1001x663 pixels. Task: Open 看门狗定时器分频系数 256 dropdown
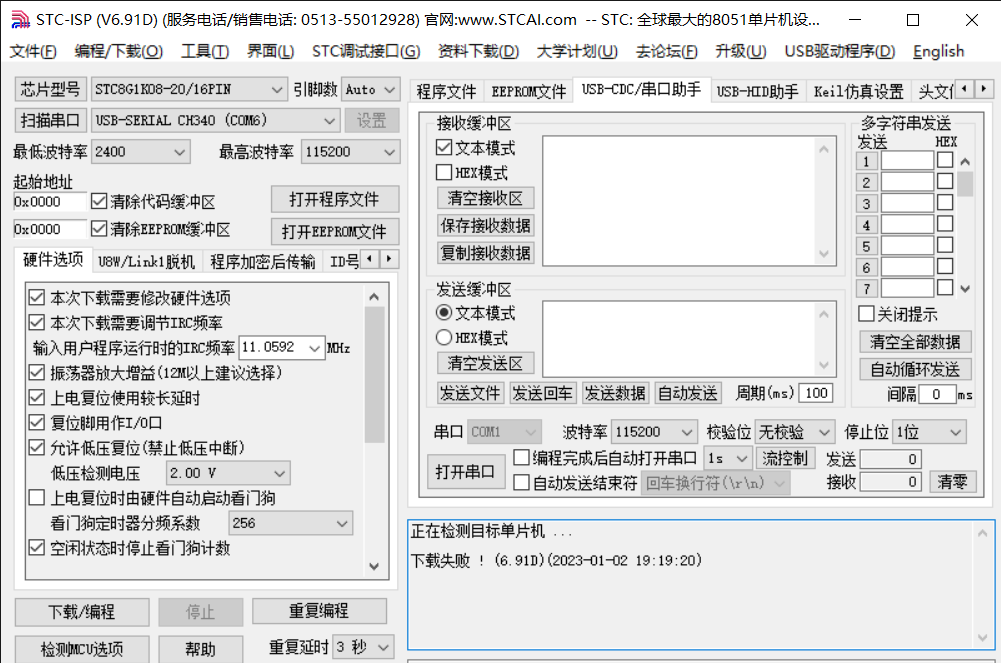(290, 523)
